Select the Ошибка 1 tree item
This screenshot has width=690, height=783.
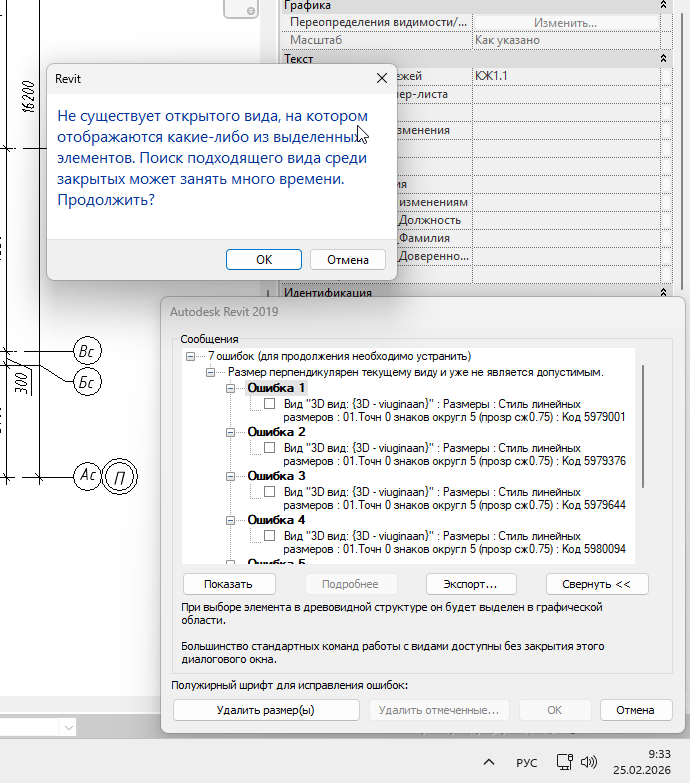coord(276,388)
